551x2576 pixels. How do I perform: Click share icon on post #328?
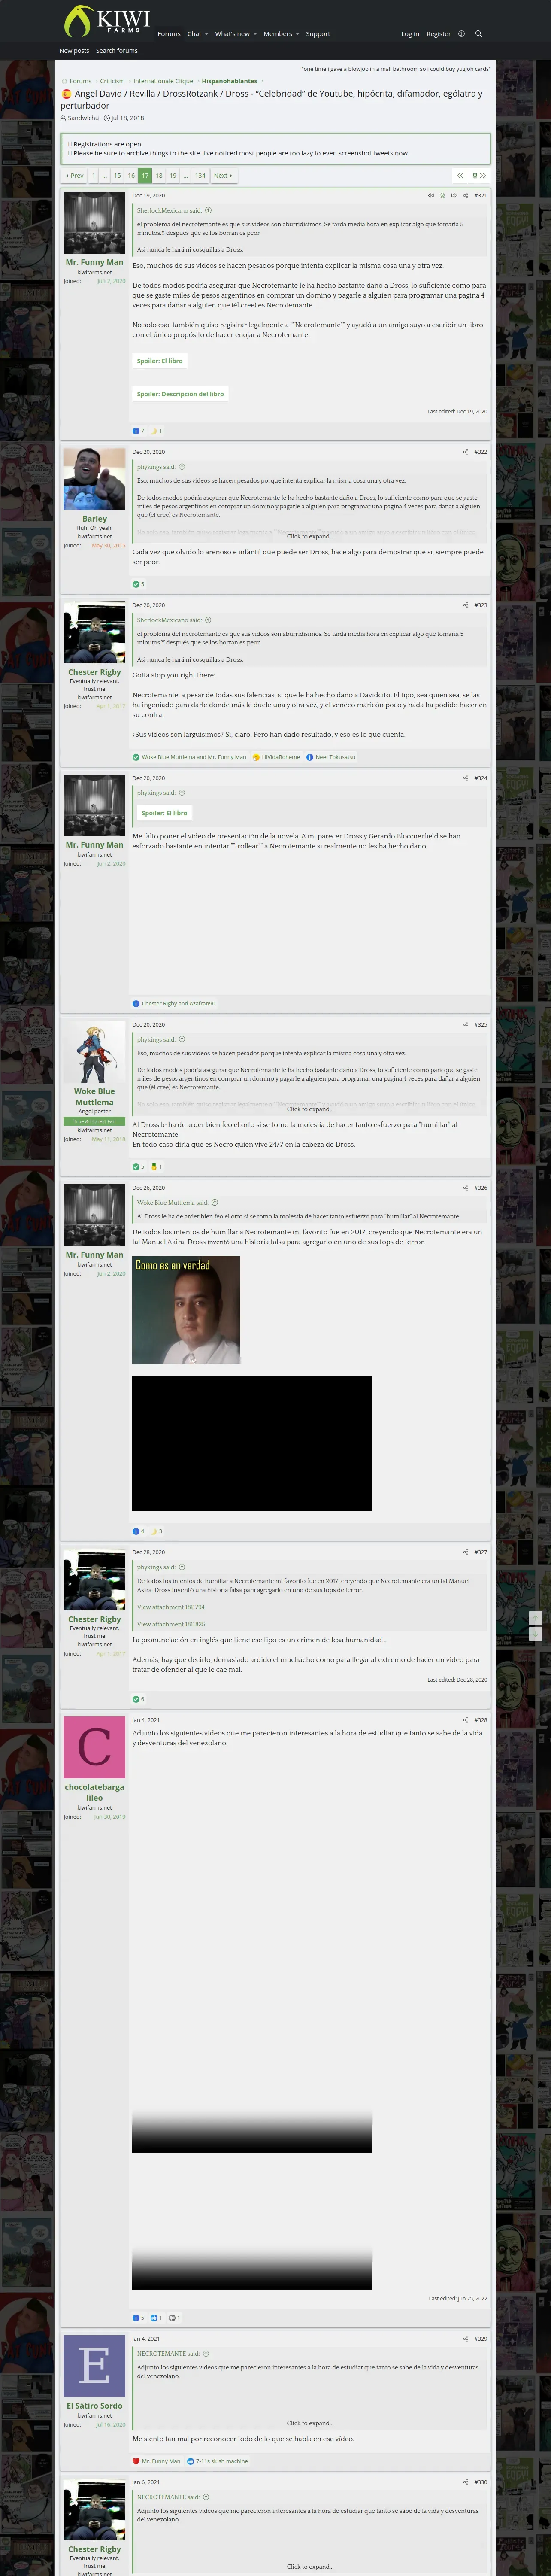point(465,1720)
